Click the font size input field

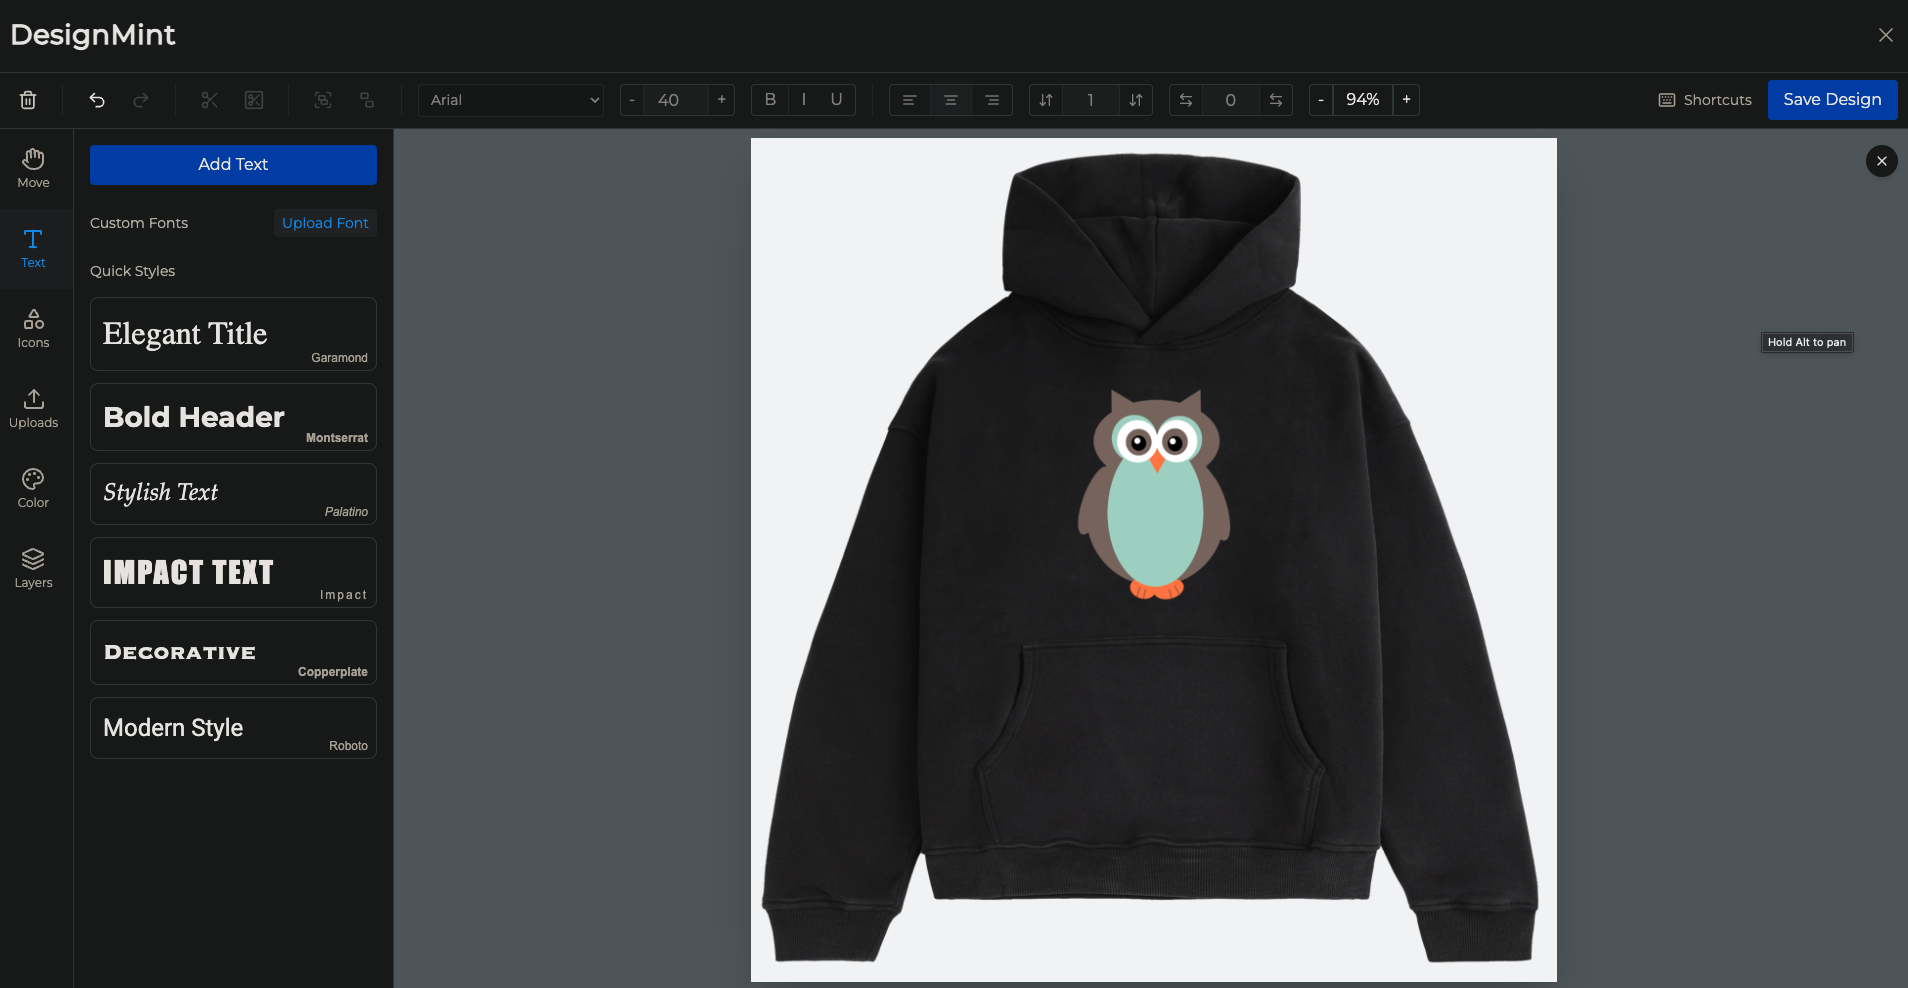[669, 100]
